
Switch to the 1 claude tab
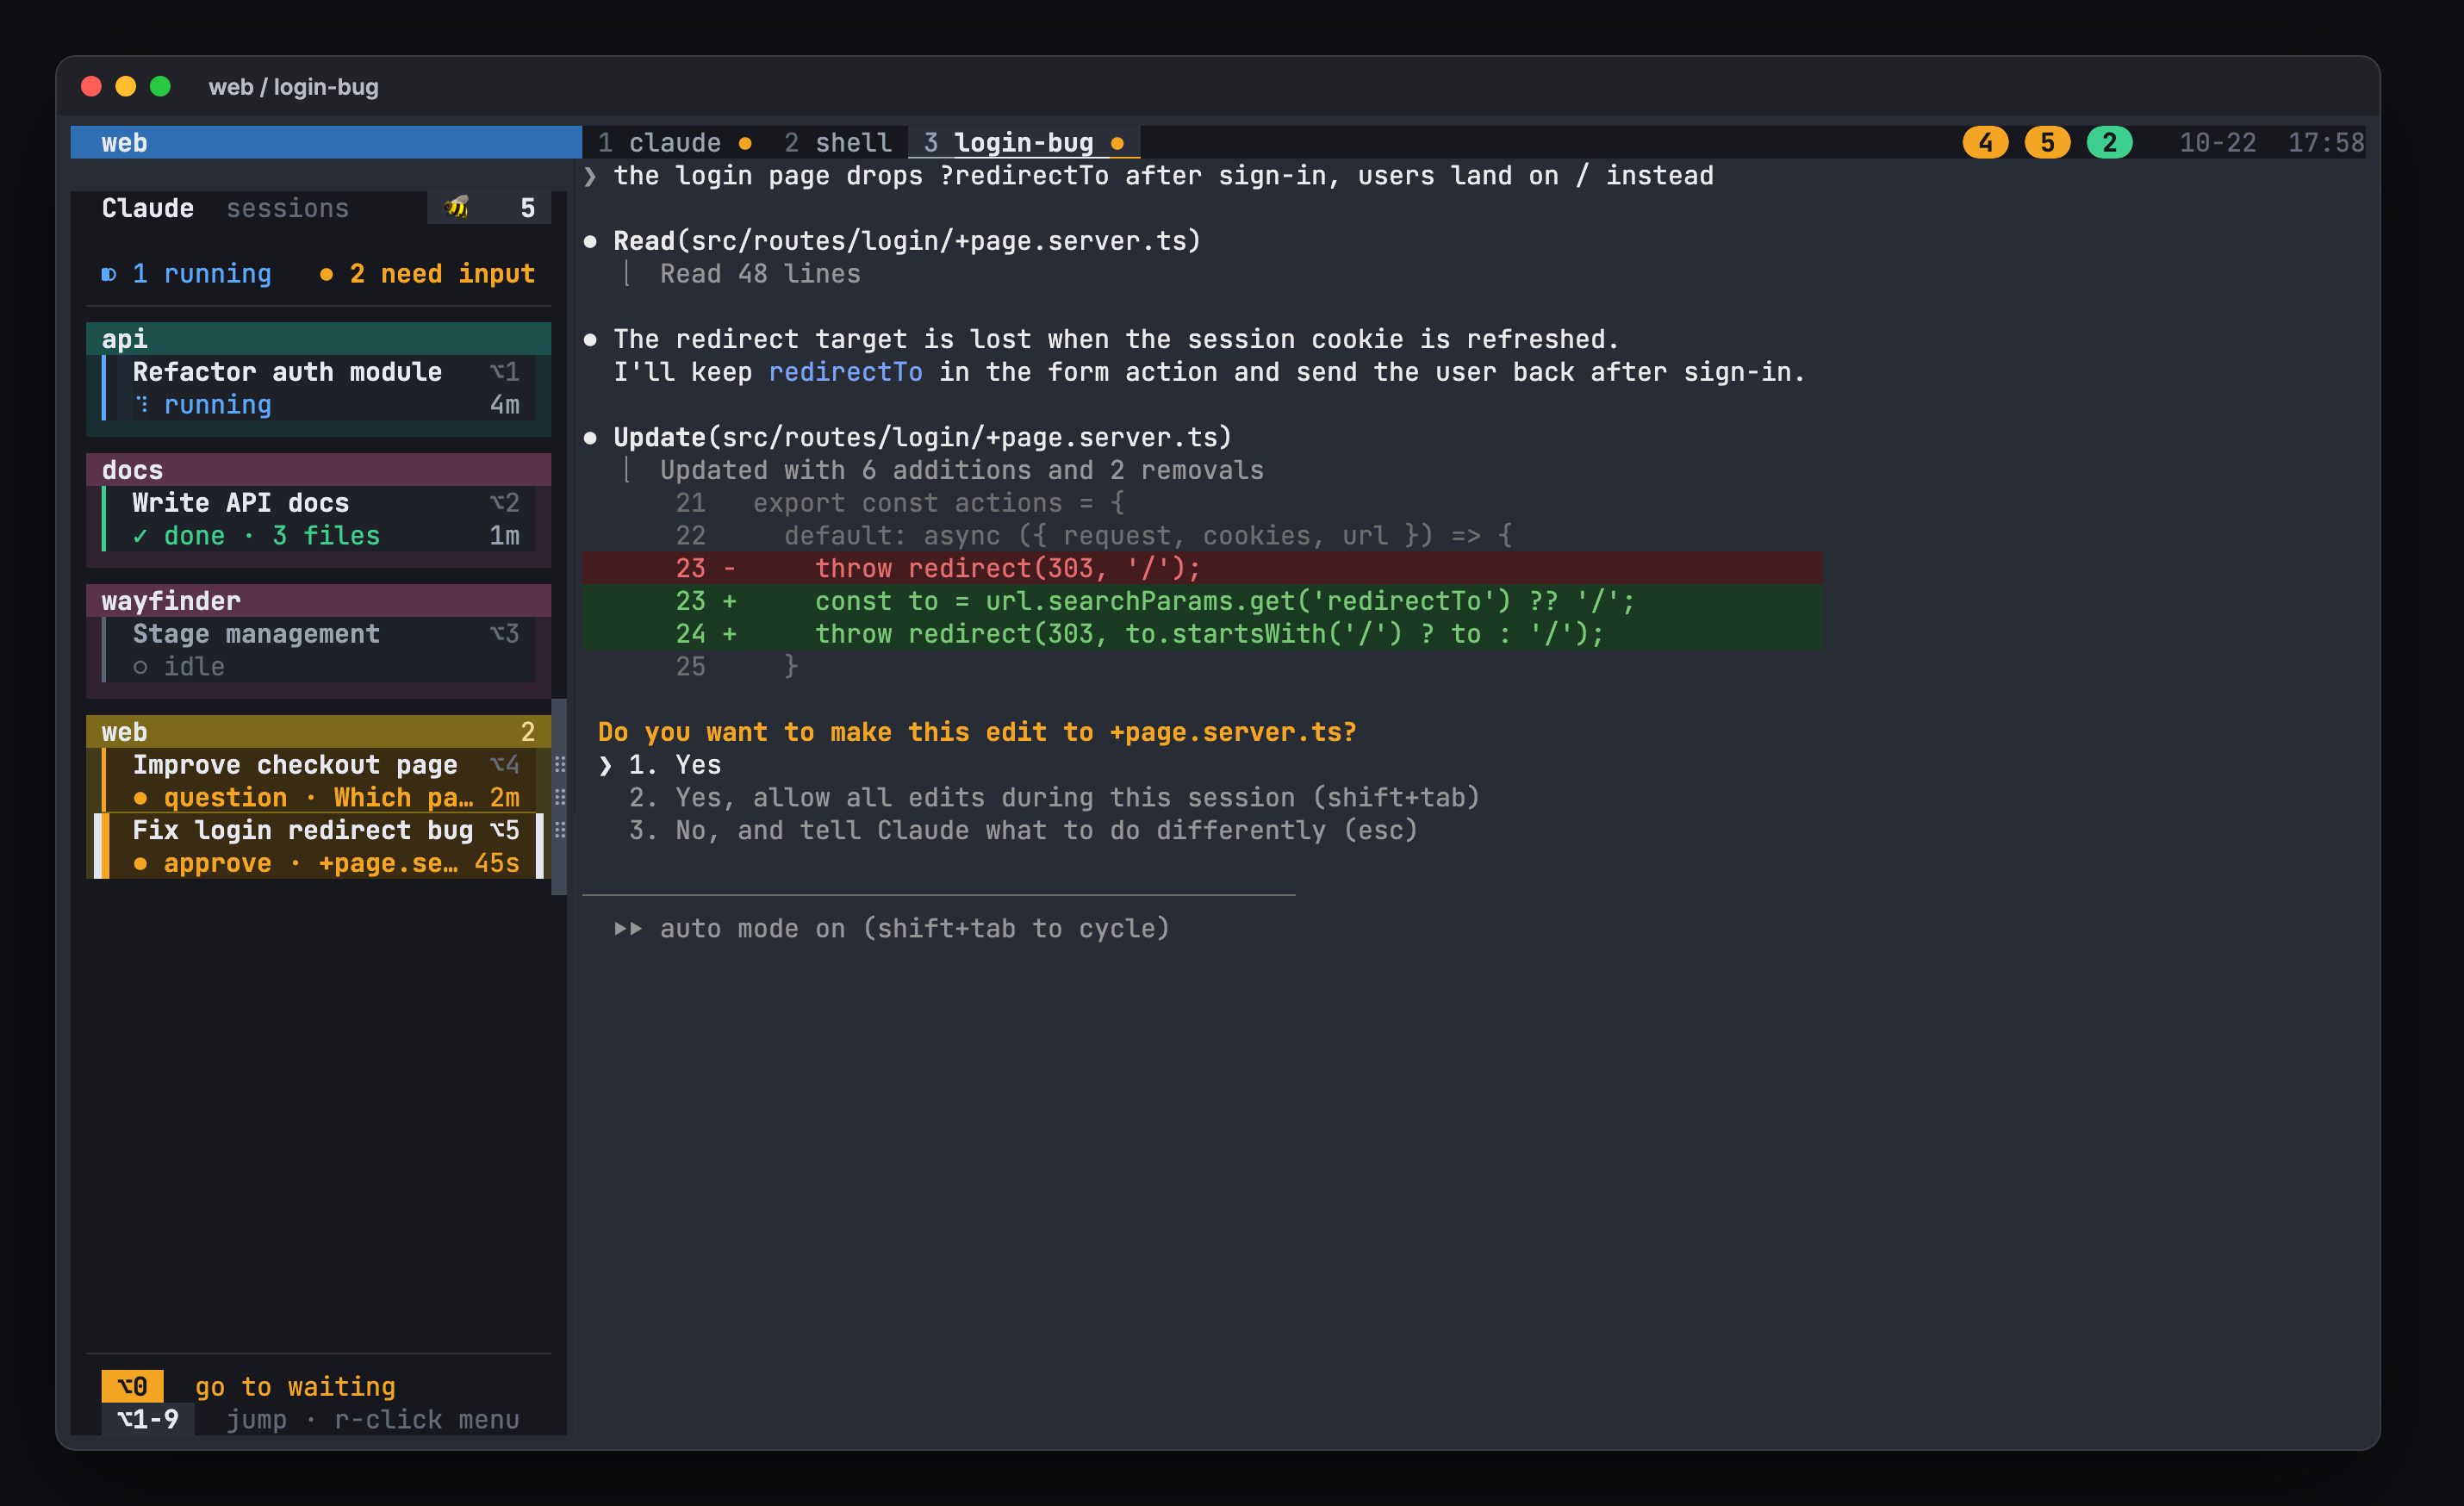[x=675, y=143]
